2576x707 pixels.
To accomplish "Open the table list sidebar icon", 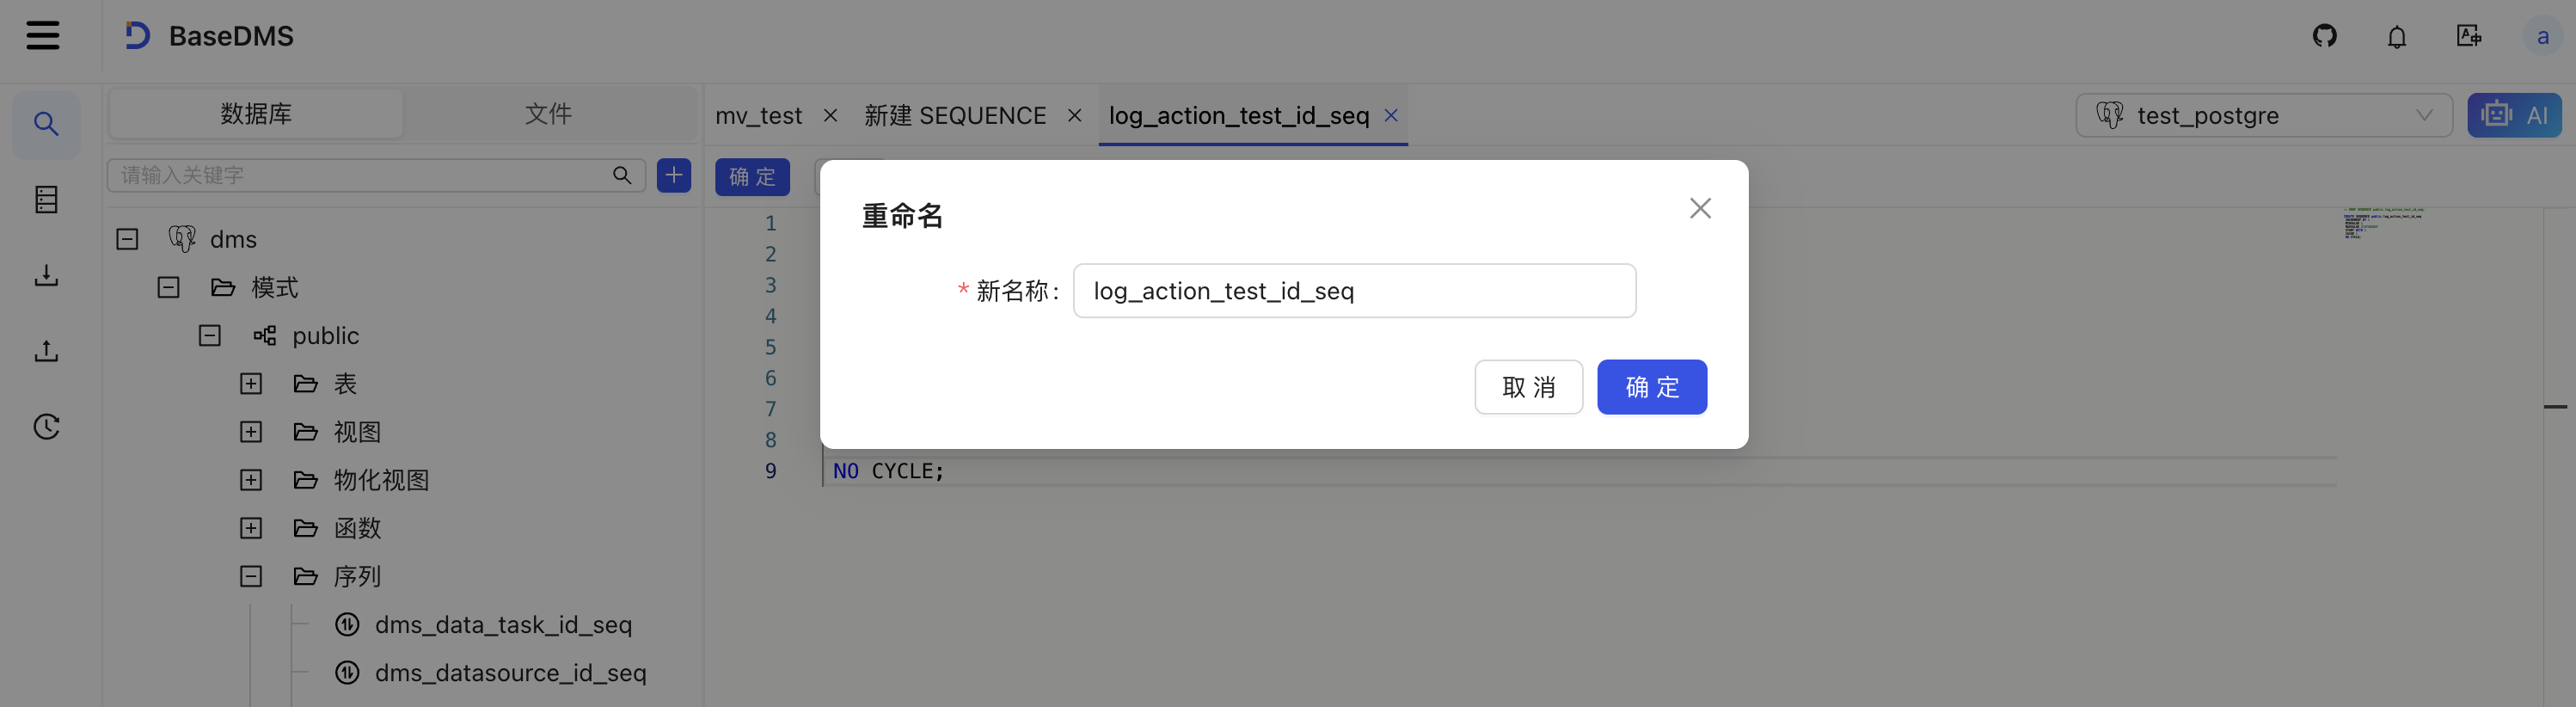I will point(46,199).
